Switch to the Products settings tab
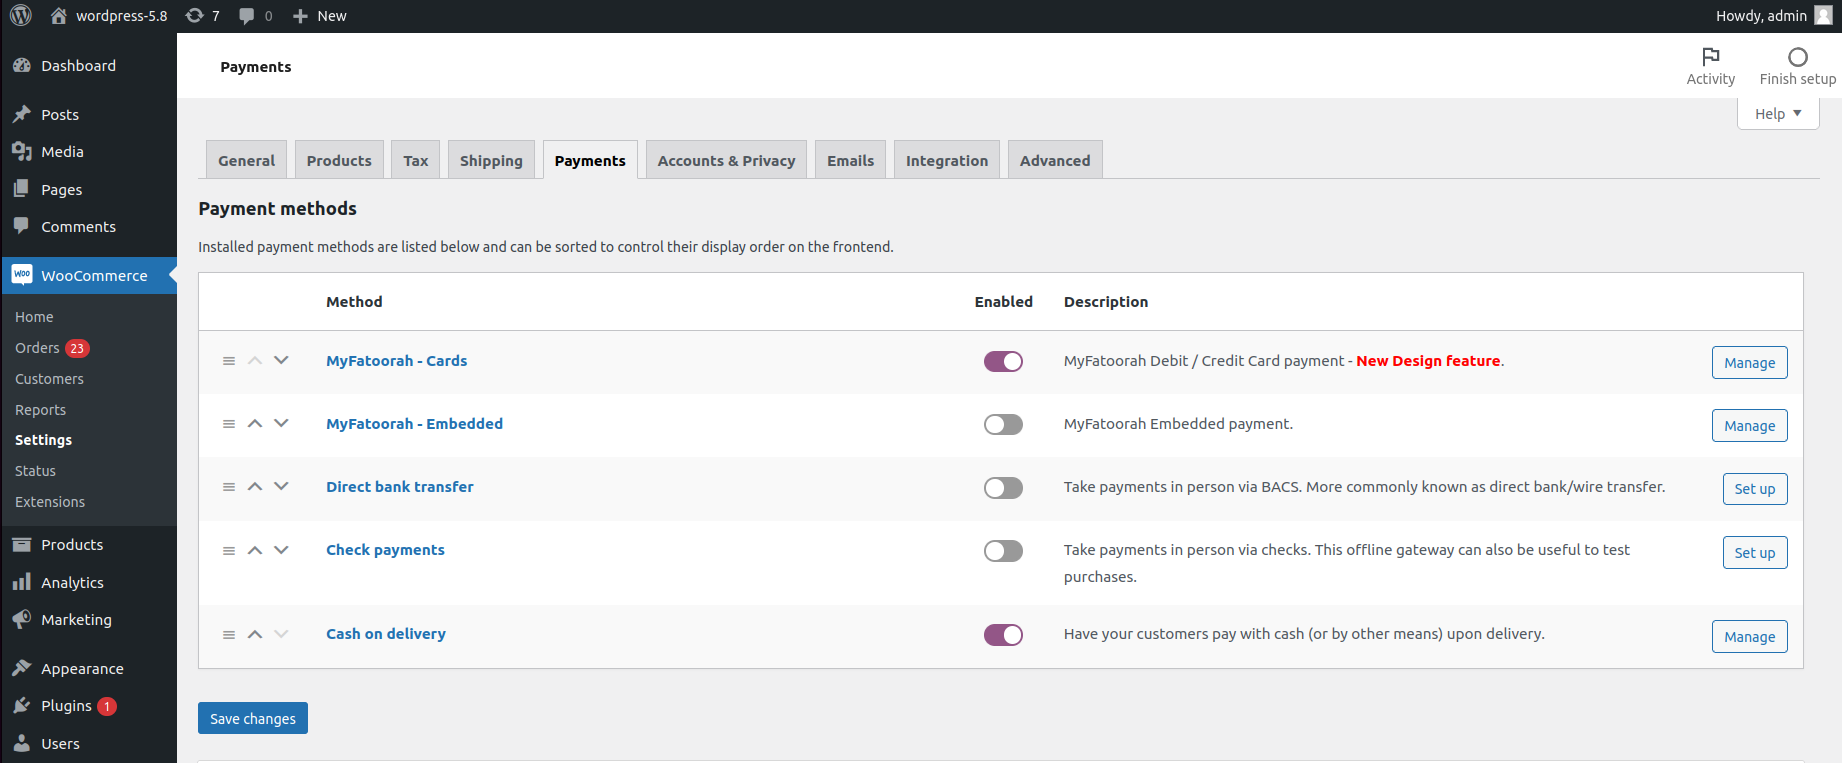The height and width of the screenshot is (763, 1842). 339,160
